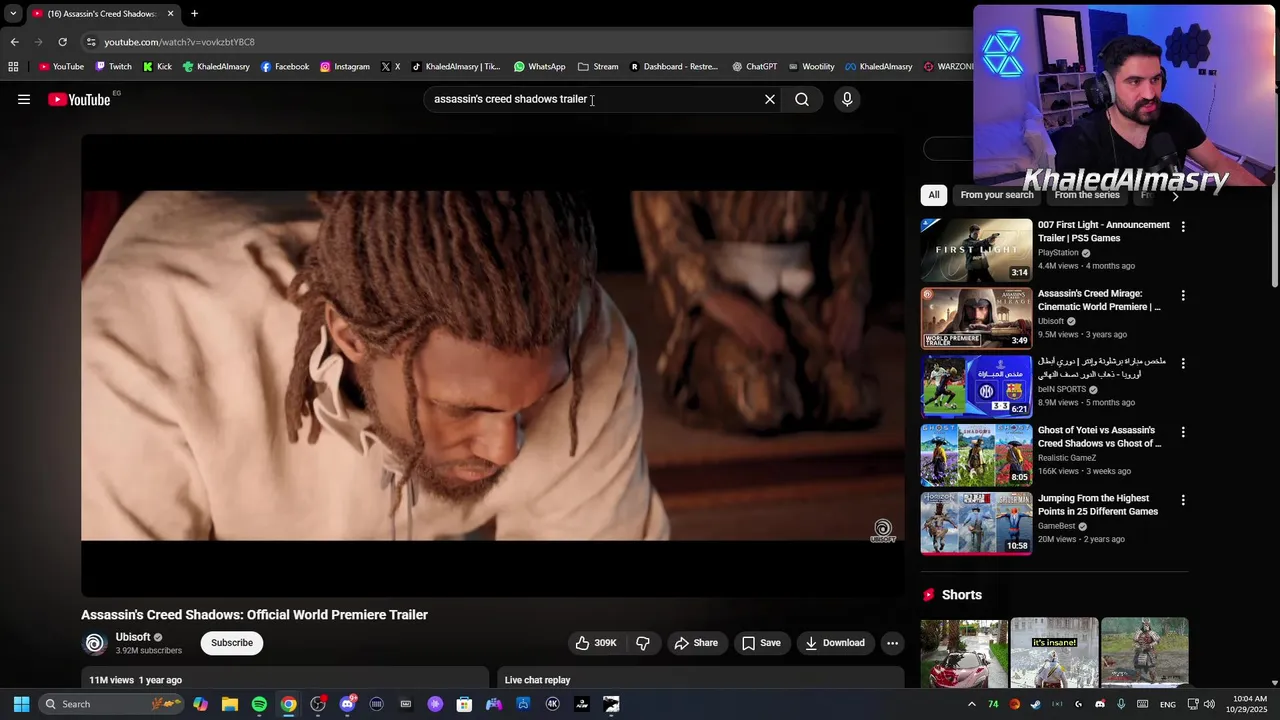This screenshot has width=1280, height=720.
Task: Open options for the Jumping From Highest Points video
Action: tap(1183, 500)
